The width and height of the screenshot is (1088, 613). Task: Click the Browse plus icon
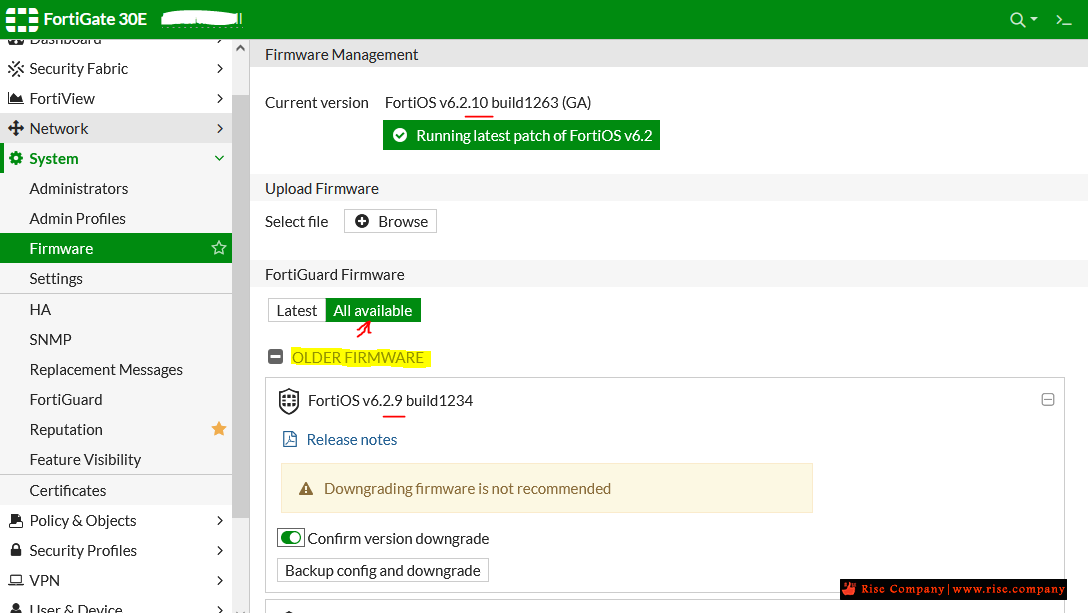tap(362, 221)
